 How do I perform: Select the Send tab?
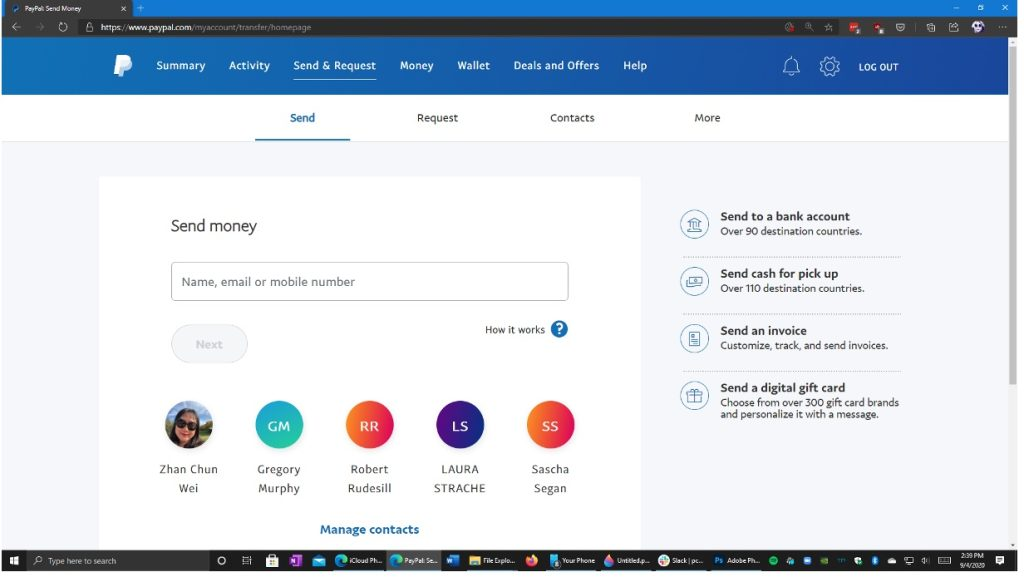tap(302, 118)
